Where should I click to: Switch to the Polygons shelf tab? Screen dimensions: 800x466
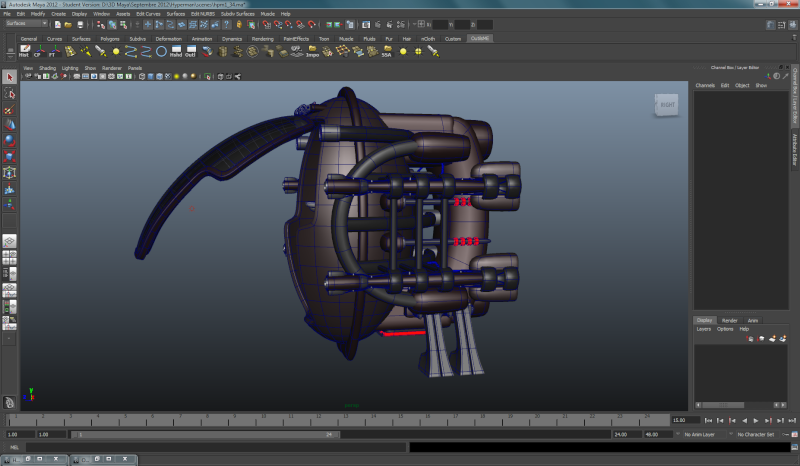(x=110, y=39)
